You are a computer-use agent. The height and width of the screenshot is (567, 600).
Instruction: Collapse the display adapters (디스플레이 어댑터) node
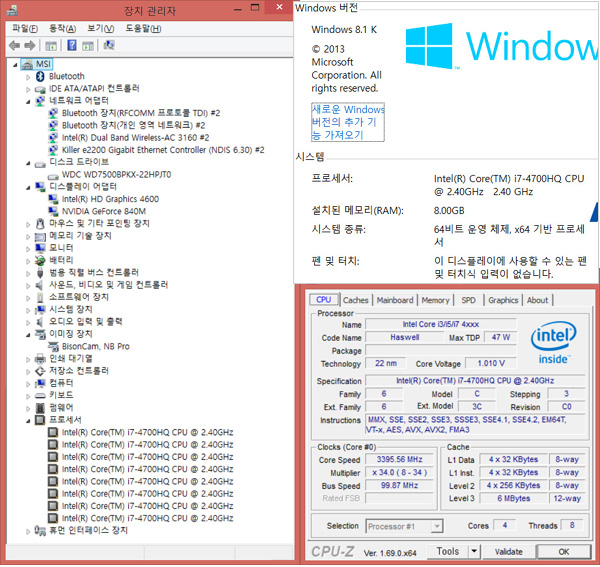(28, 188)
